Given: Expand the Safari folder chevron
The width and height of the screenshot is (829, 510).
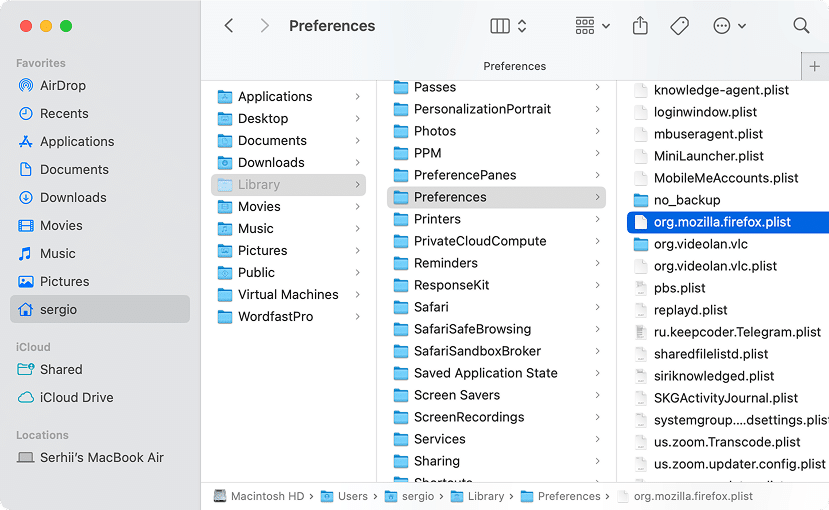Looking at the screenshot, I should point(597,307).
